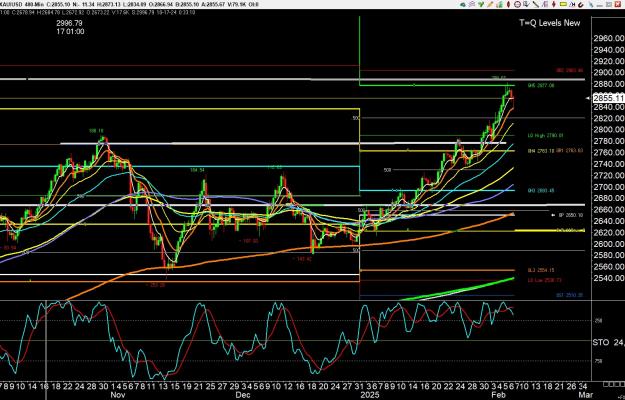This screenshot has width=625, height=400.
Task: Click the green link icon in the toolbar
Action: pos(463,4)
